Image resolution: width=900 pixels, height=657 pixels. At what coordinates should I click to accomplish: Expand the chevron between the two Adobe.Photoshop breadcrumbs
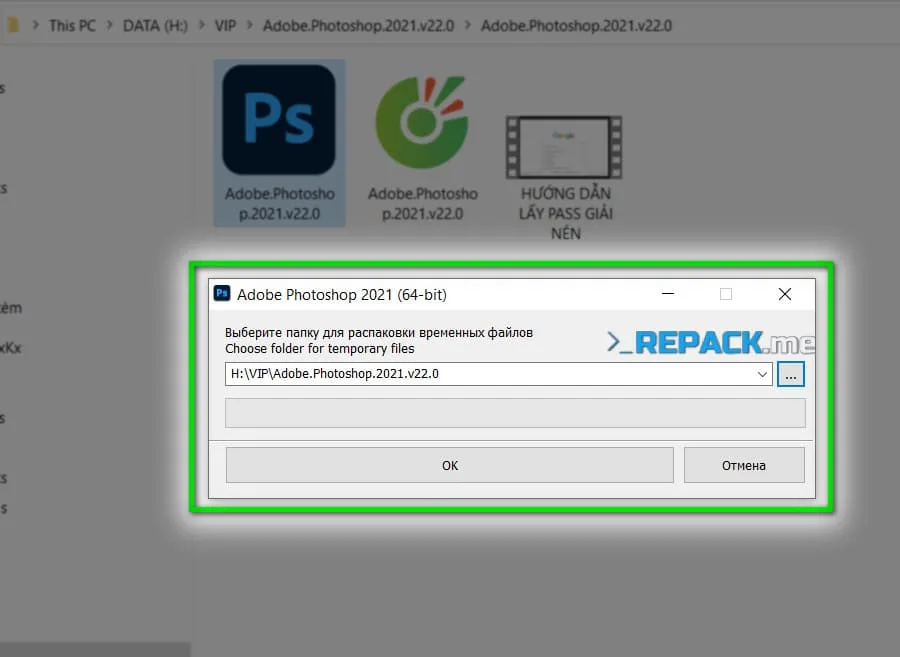coord(468,25)
